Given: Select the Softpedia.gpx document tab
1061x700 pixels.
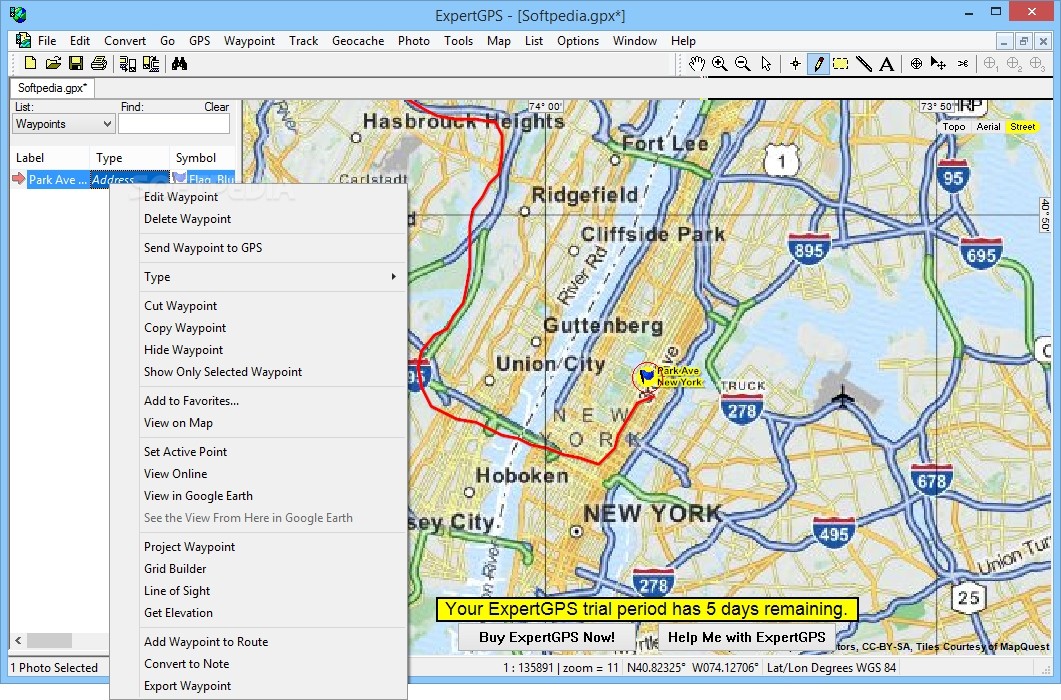Looking at the screenshot, I should (x=52, y=88).
